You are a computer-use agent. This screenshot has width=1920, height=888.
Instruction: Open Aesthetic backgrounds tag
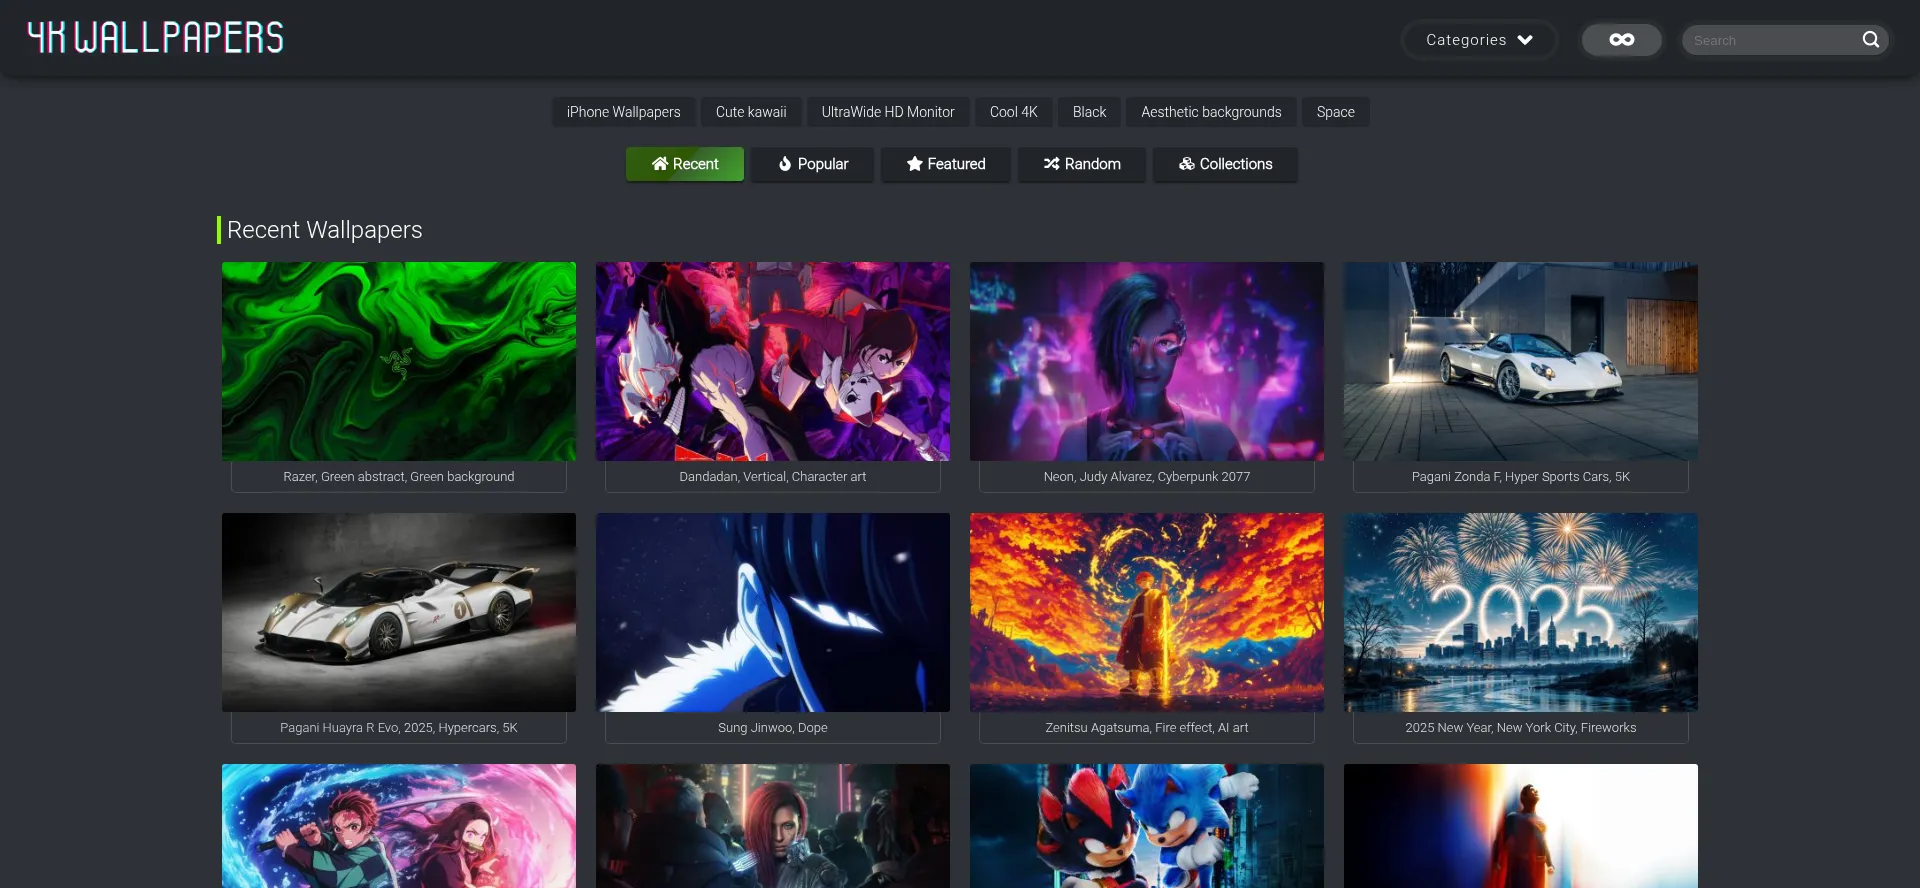point(1211,112)
